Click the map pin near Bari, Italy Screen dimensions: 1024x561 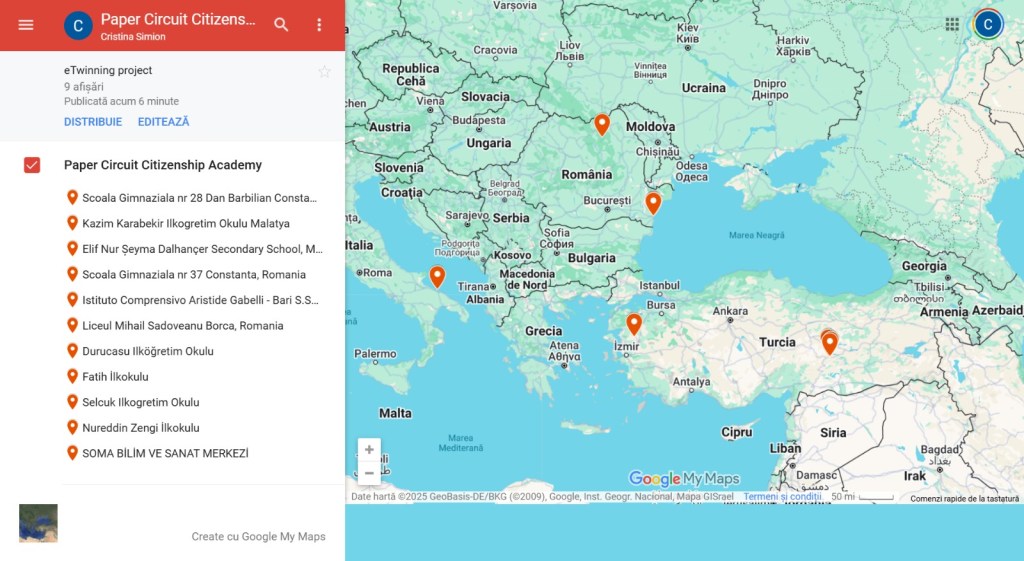(437, 276)
